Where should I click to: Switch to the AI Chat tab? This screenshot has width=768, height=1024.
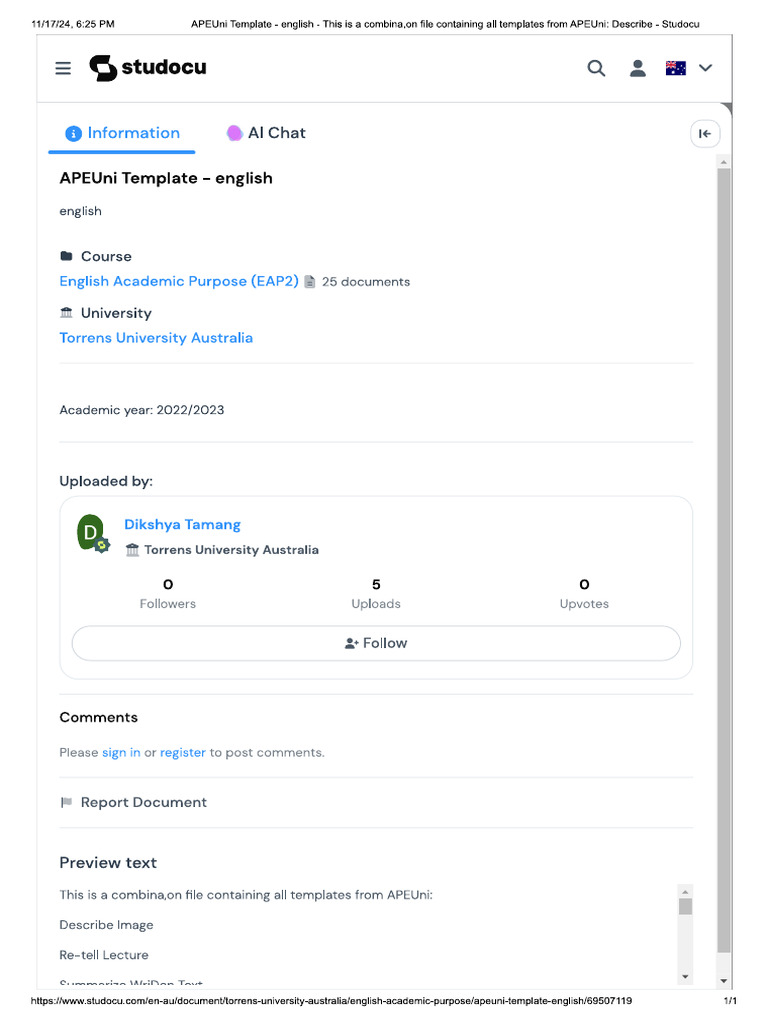(x=266, y=133)
